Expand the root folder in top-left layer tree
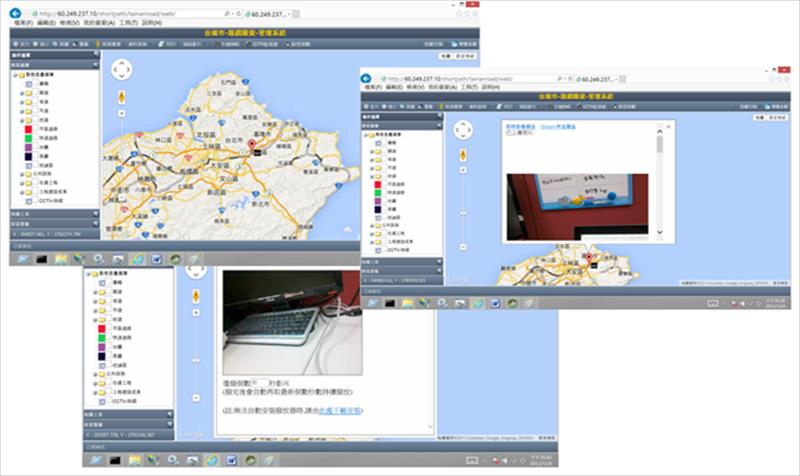 coord(14,73)
